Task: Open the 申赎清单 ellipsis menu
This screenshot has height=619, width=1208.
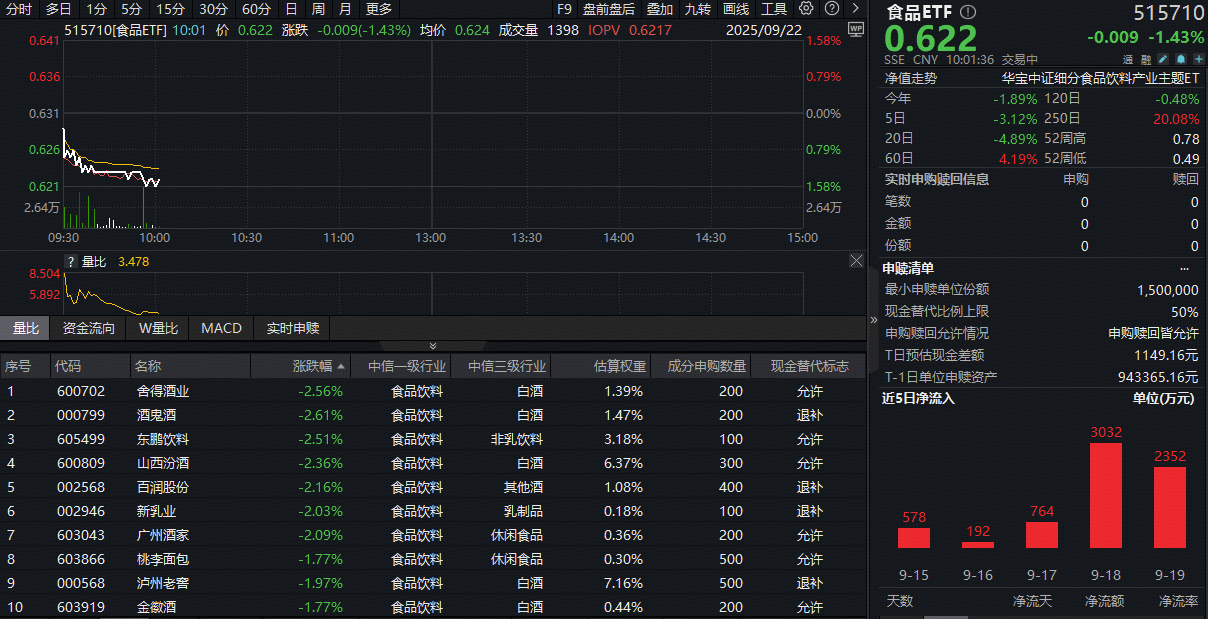Action: click(x=1184, y=268)
